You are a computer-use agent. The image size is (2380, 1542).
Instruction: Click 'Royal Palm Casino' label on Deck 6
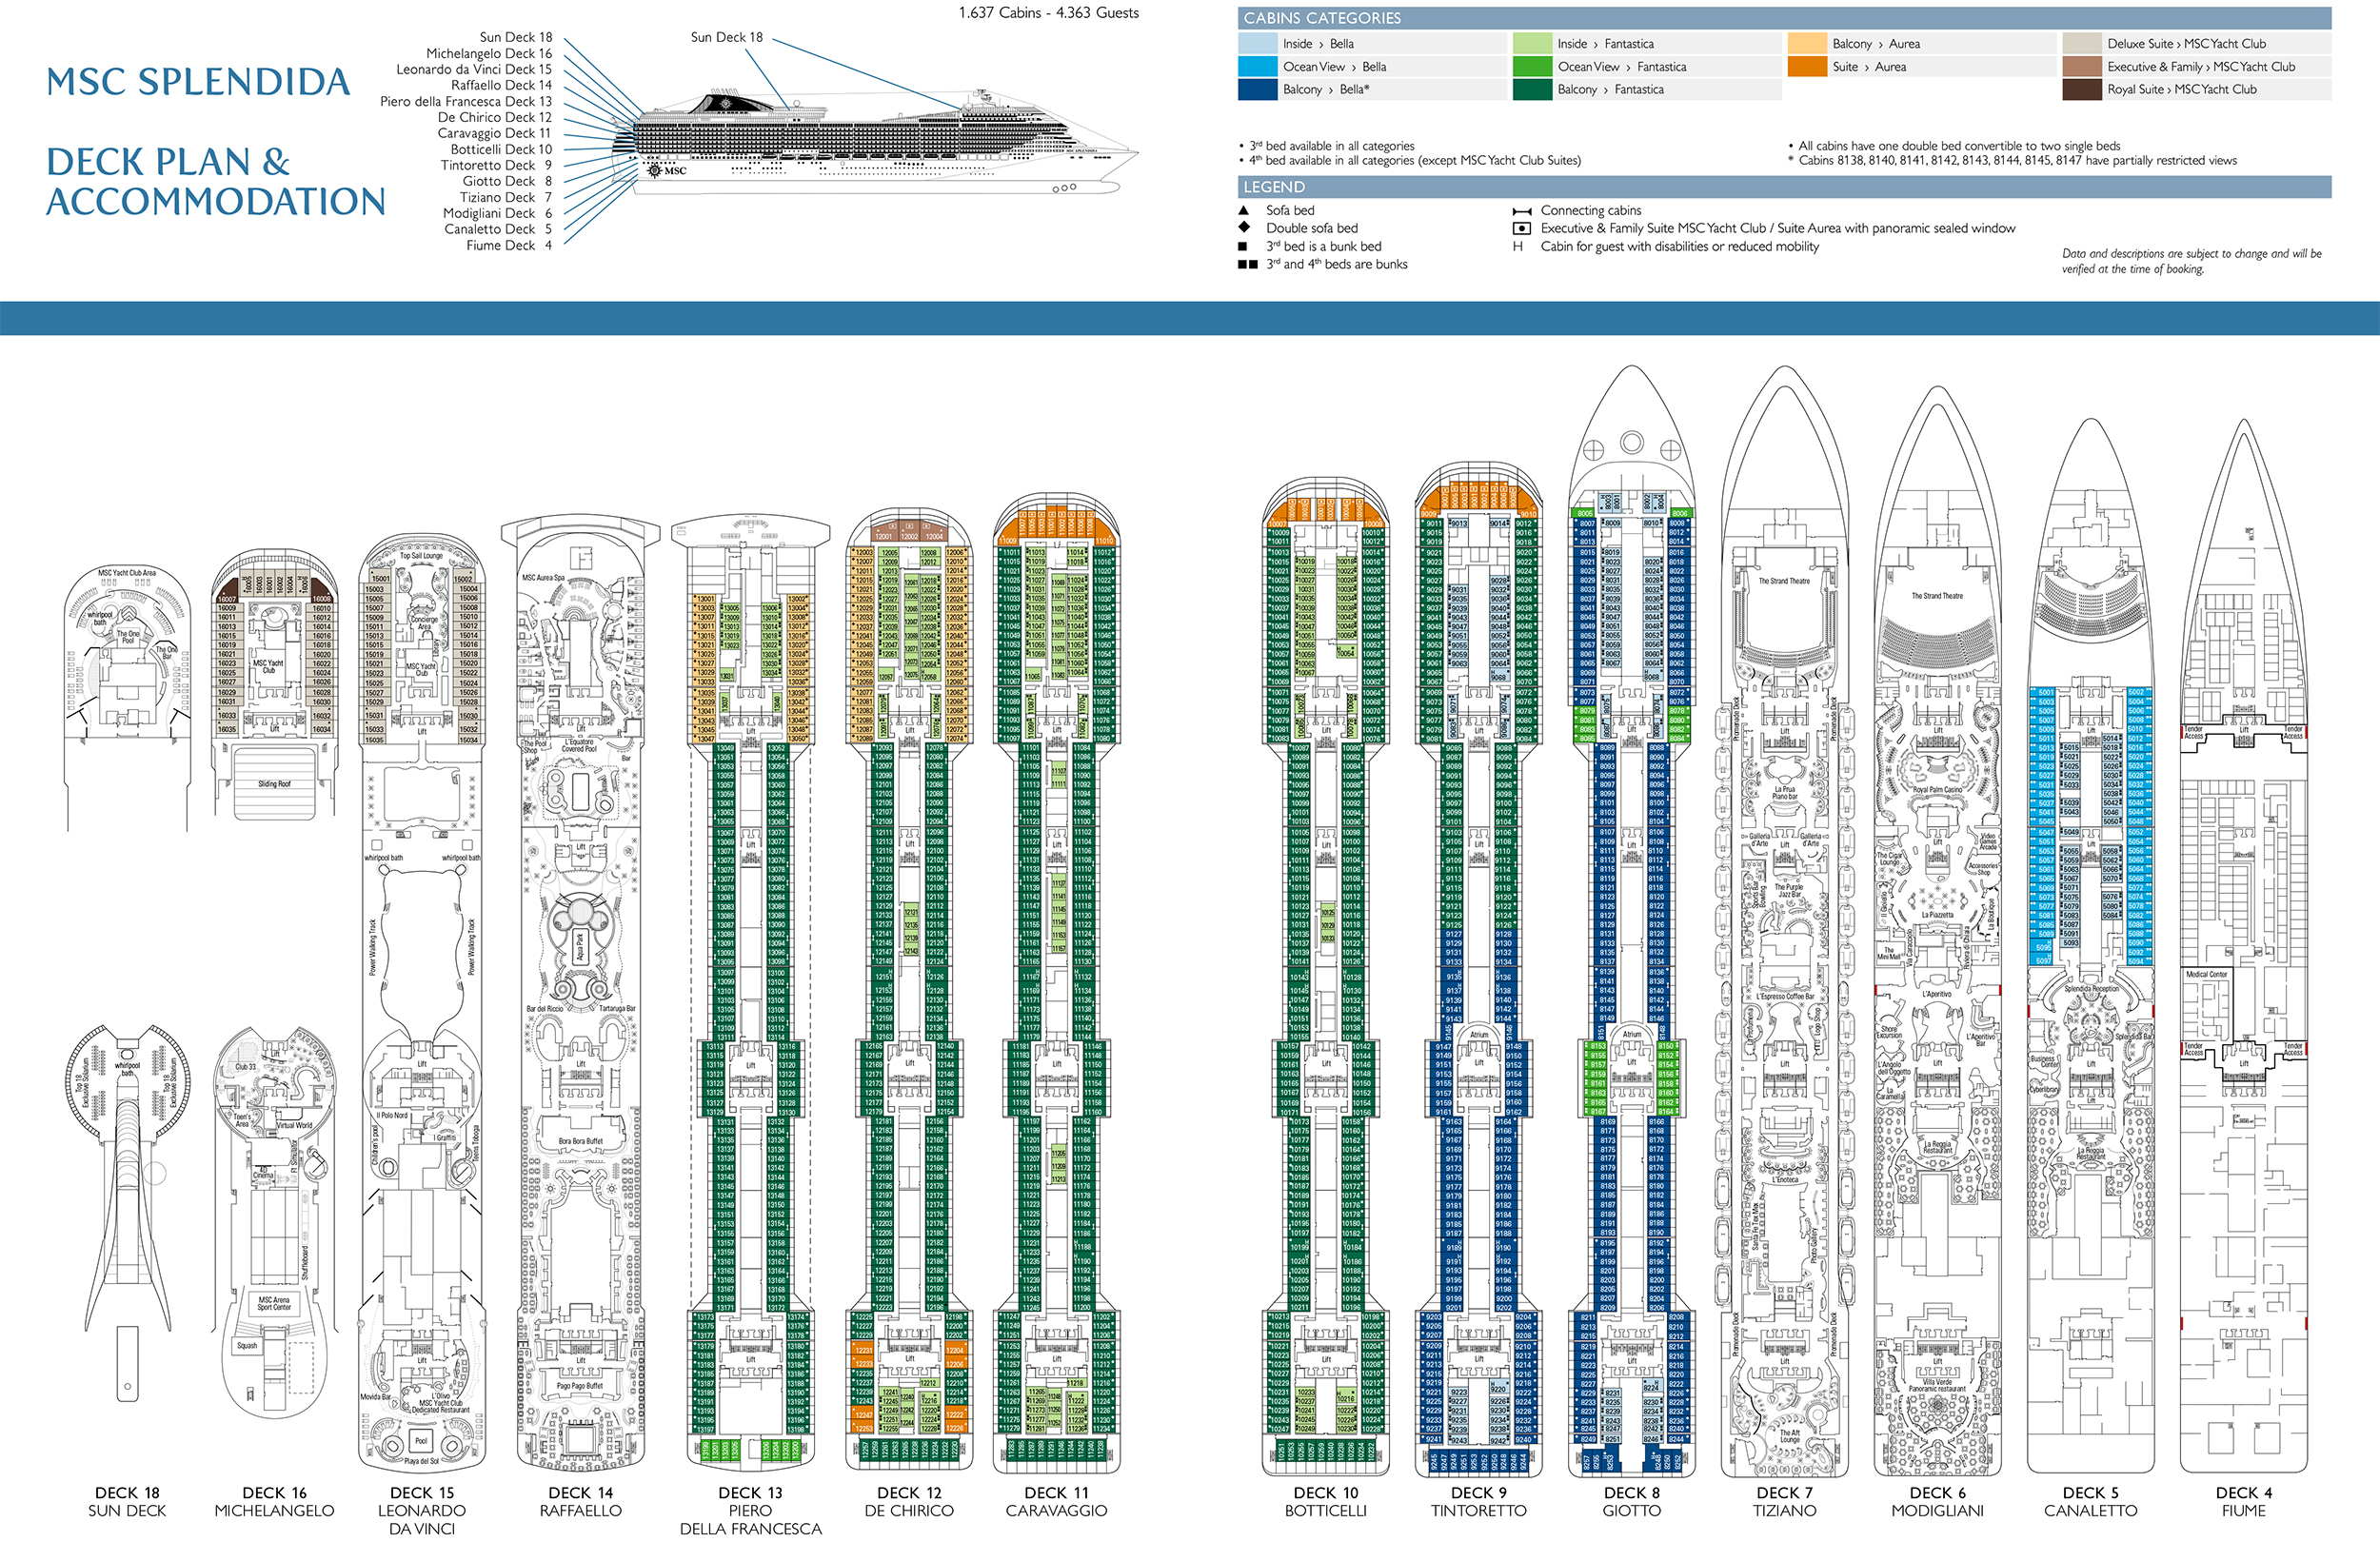pos(1937,790)
